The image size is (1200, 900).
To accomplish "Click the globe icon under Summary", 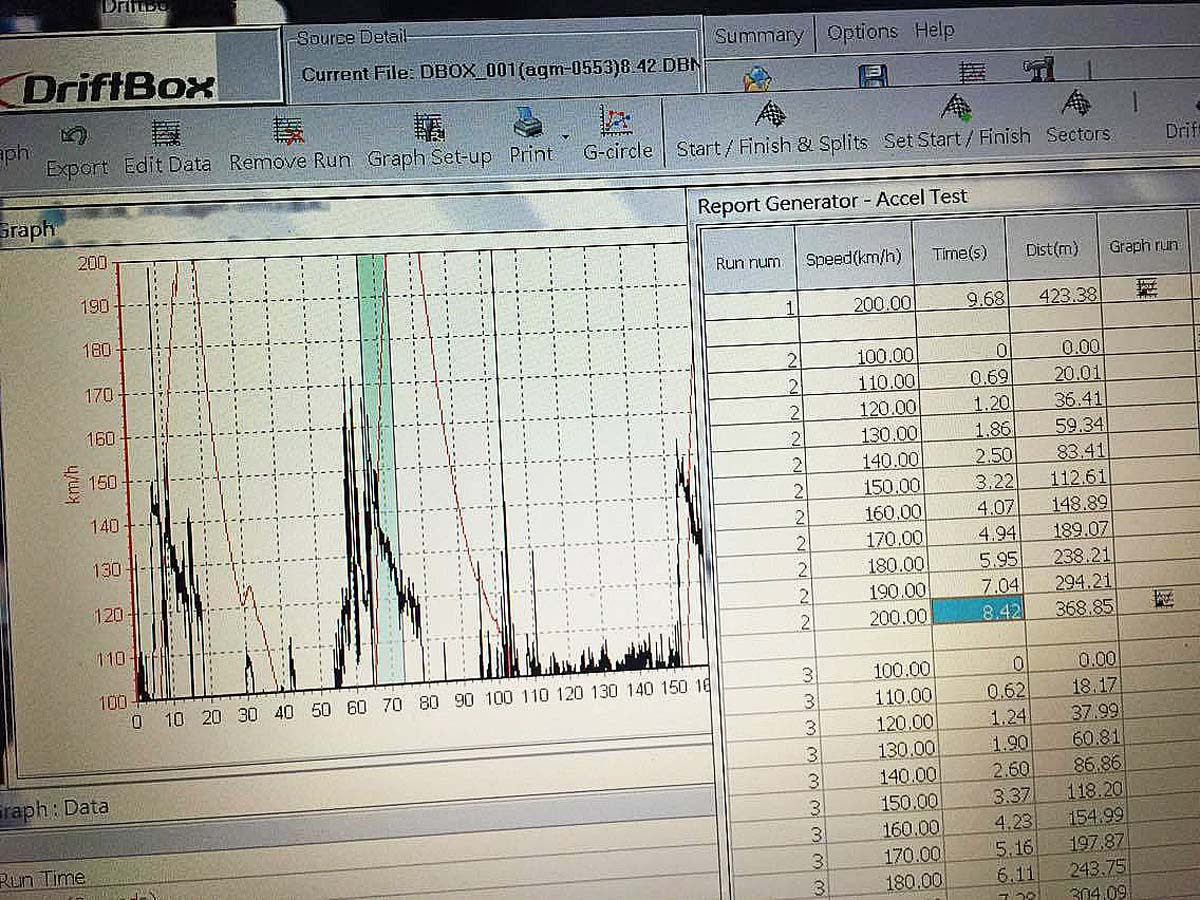I will (x=758, y=77).
